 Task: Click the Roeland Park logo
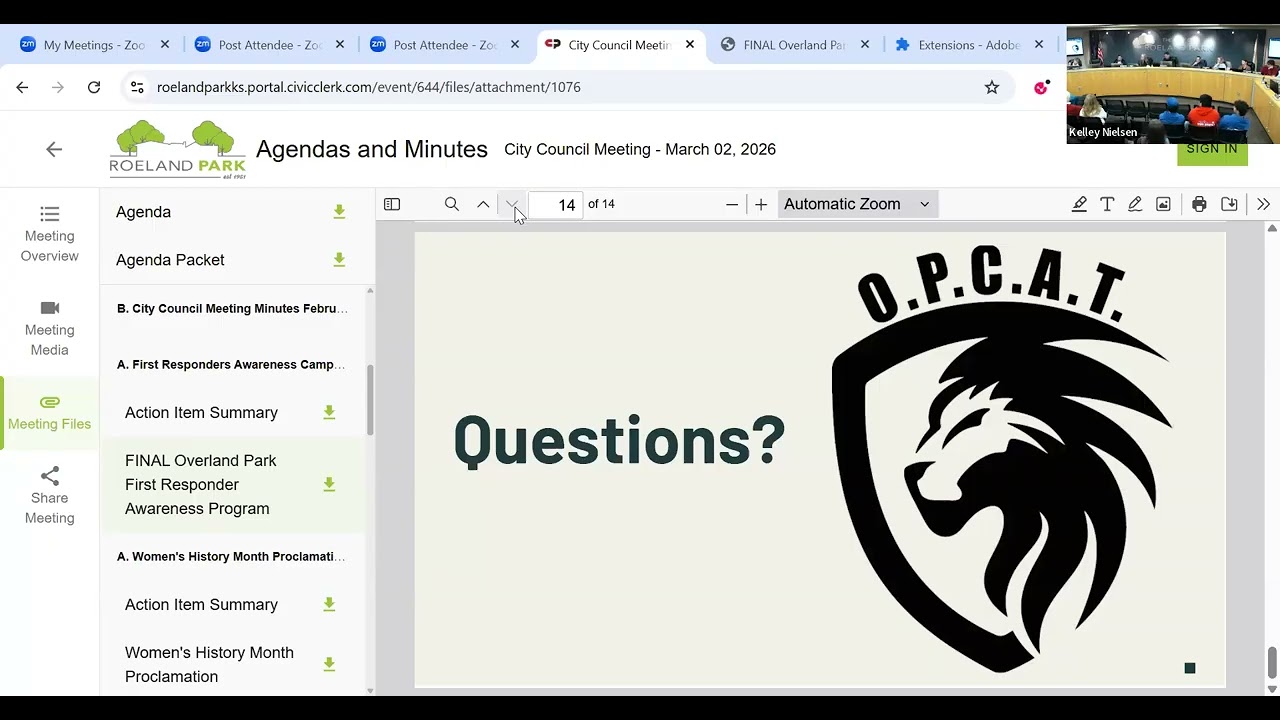point(178,149)
